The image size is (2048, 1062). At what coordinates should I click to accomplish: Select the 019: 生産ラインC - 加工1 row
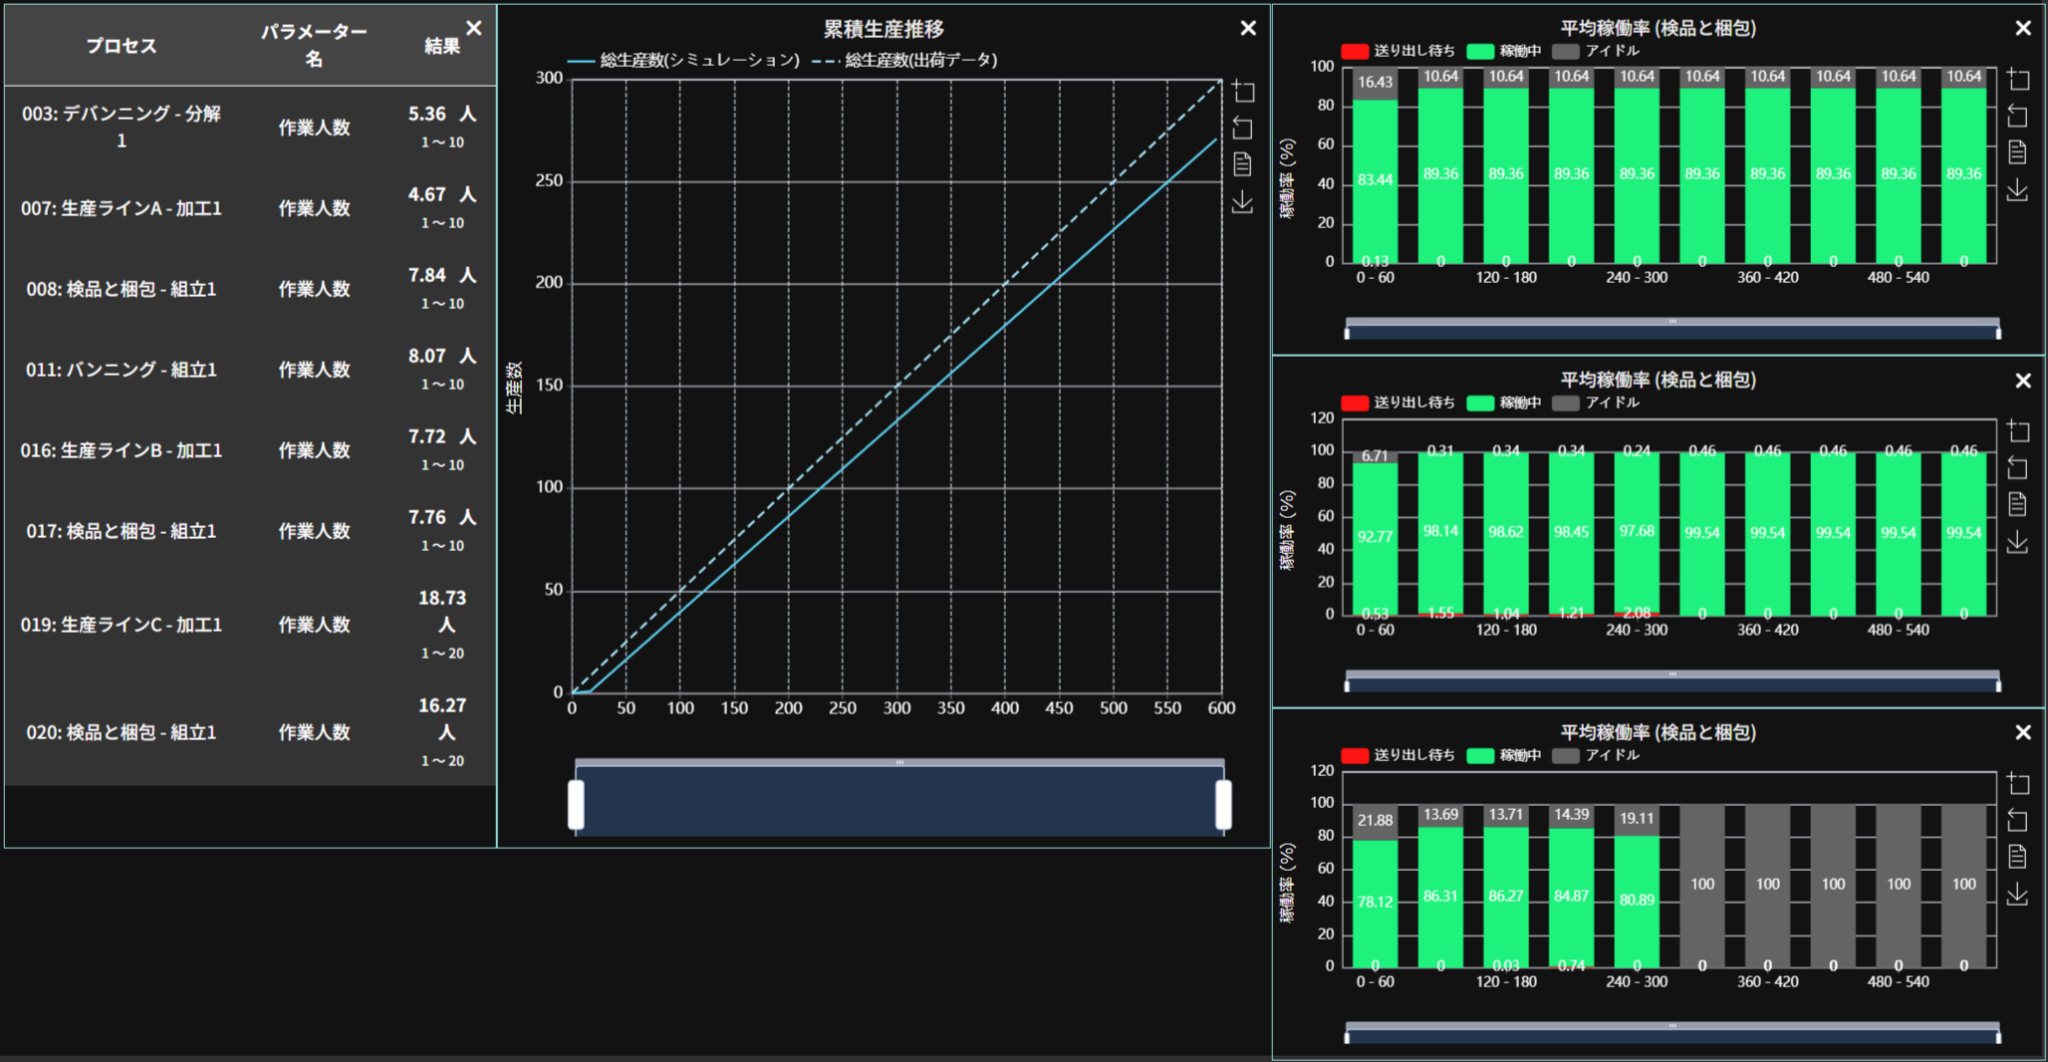[x=122, y=625]
